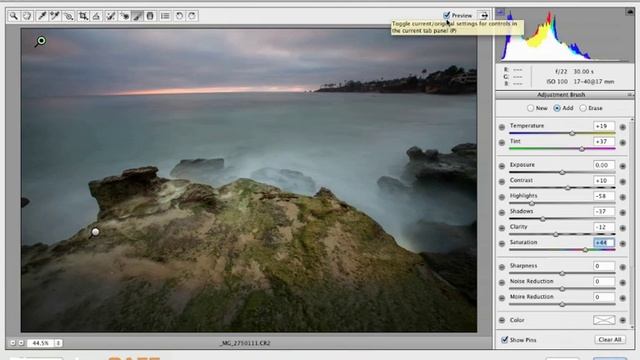Click the plus icon for Tint
640x360 pixels.
click(x=622, y=142)
